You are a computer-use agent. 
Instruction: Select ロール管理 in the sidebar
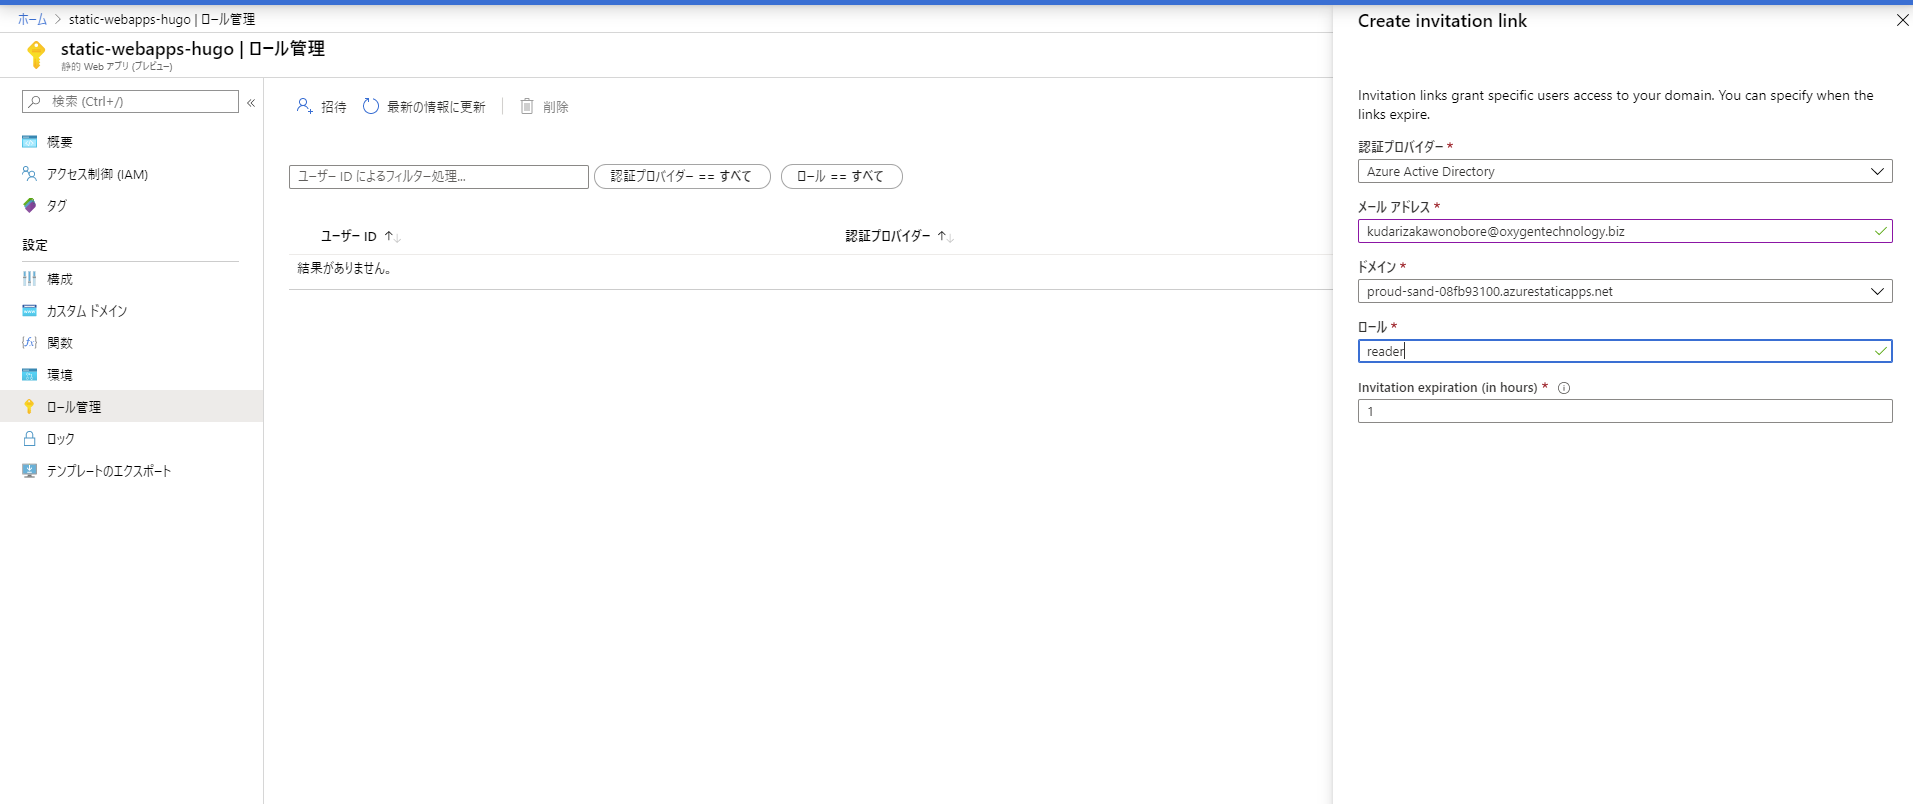131,406
